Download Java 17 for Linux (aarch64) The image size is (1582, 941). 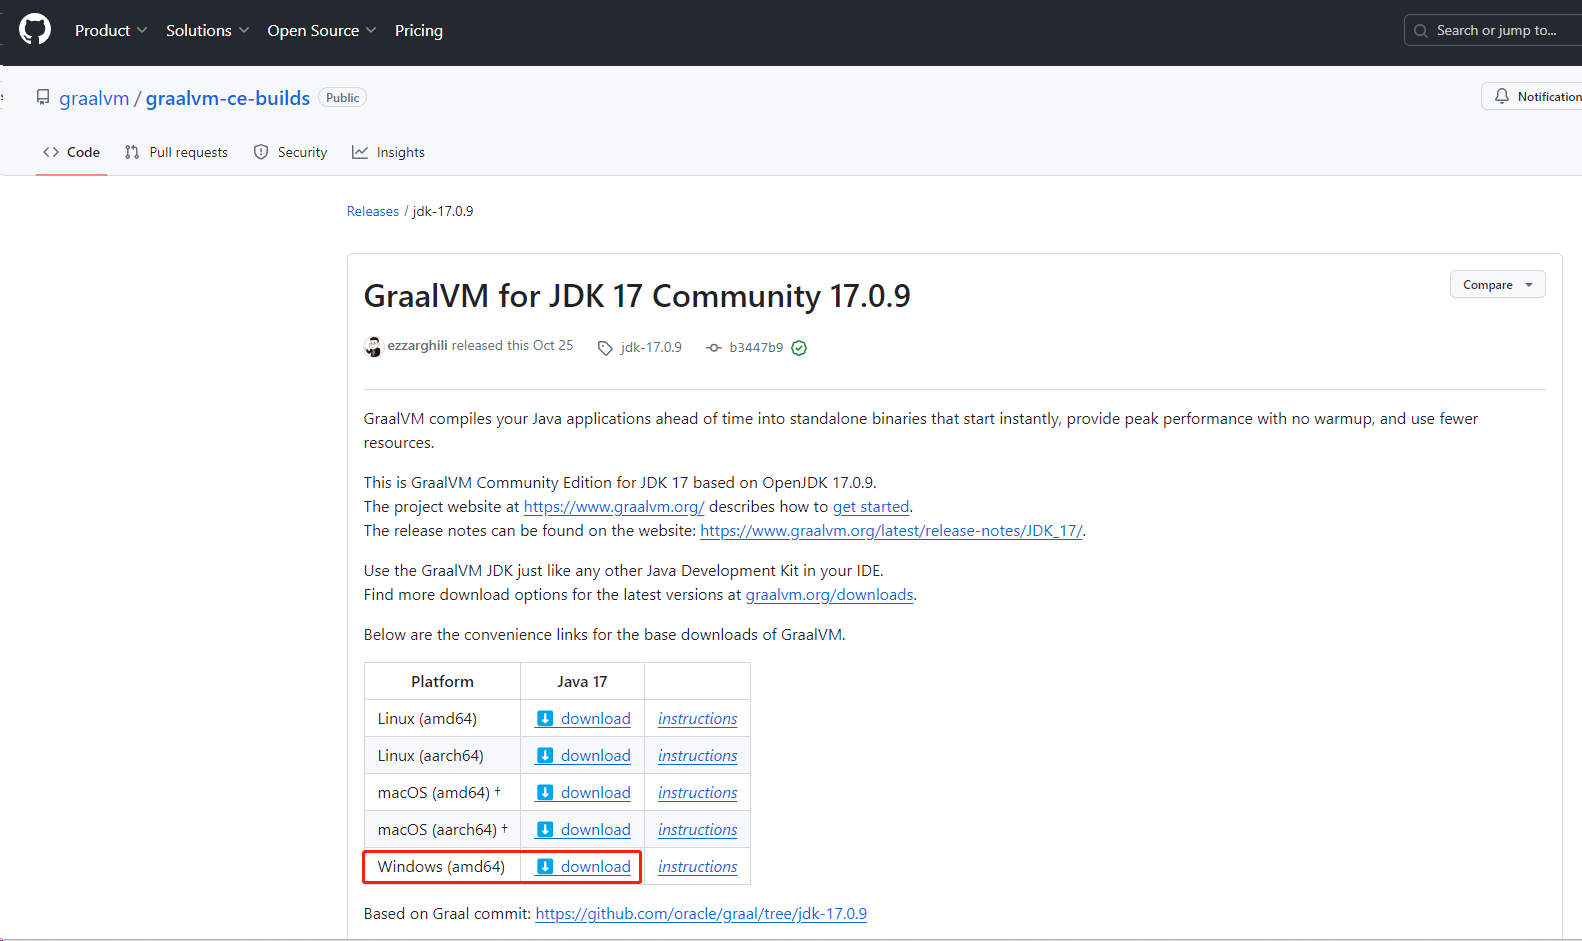[584, 755]
